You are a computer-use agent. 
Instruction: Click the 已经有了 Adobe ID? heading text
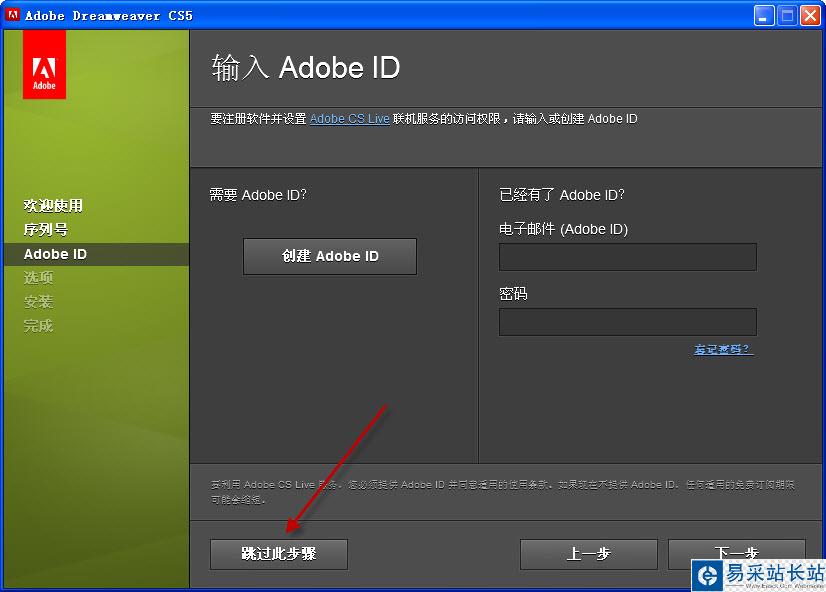[562, 195]
